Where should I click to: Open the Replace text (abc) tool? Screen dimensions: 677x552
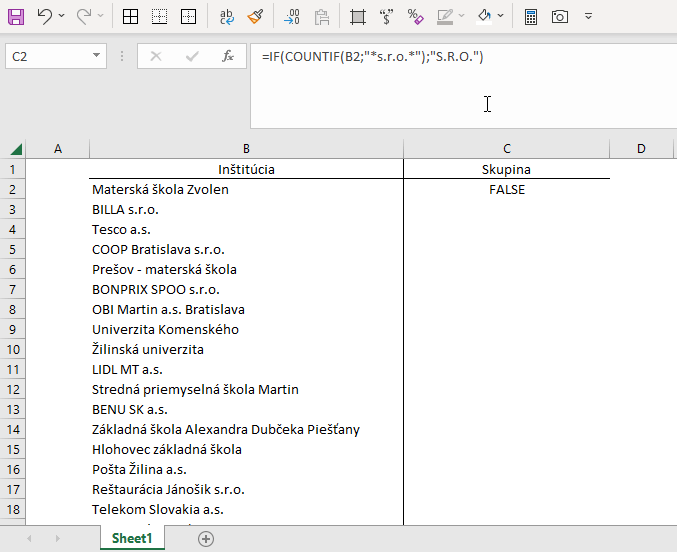pyautogui.click(x=226, y=17)
